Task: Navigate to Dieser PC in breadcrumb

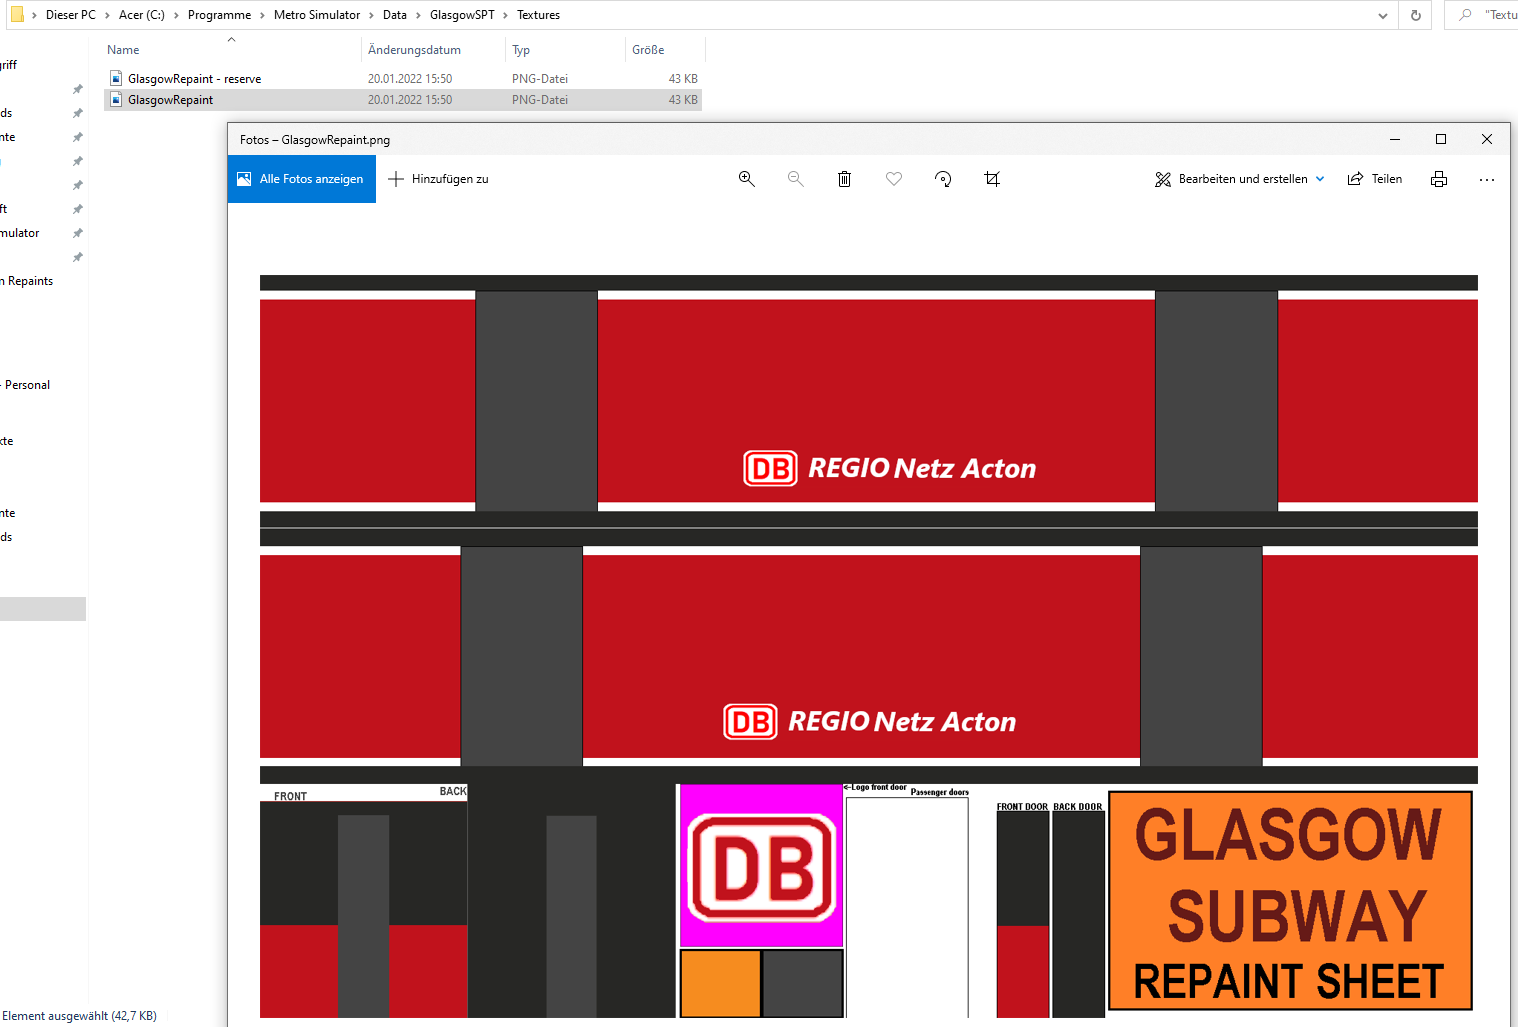Action: tap(71, 15)
